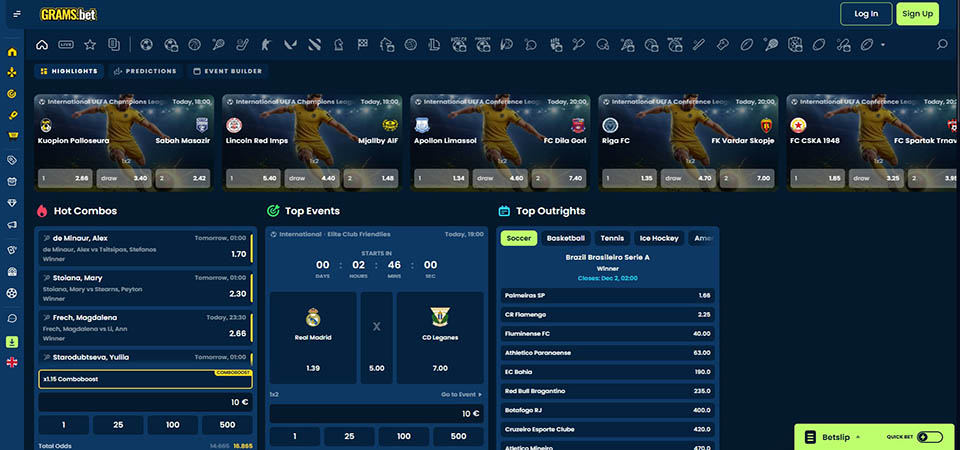The image size is (960, 450).
Task: Switch to Event Builder tab
Action: coord(228,71)
